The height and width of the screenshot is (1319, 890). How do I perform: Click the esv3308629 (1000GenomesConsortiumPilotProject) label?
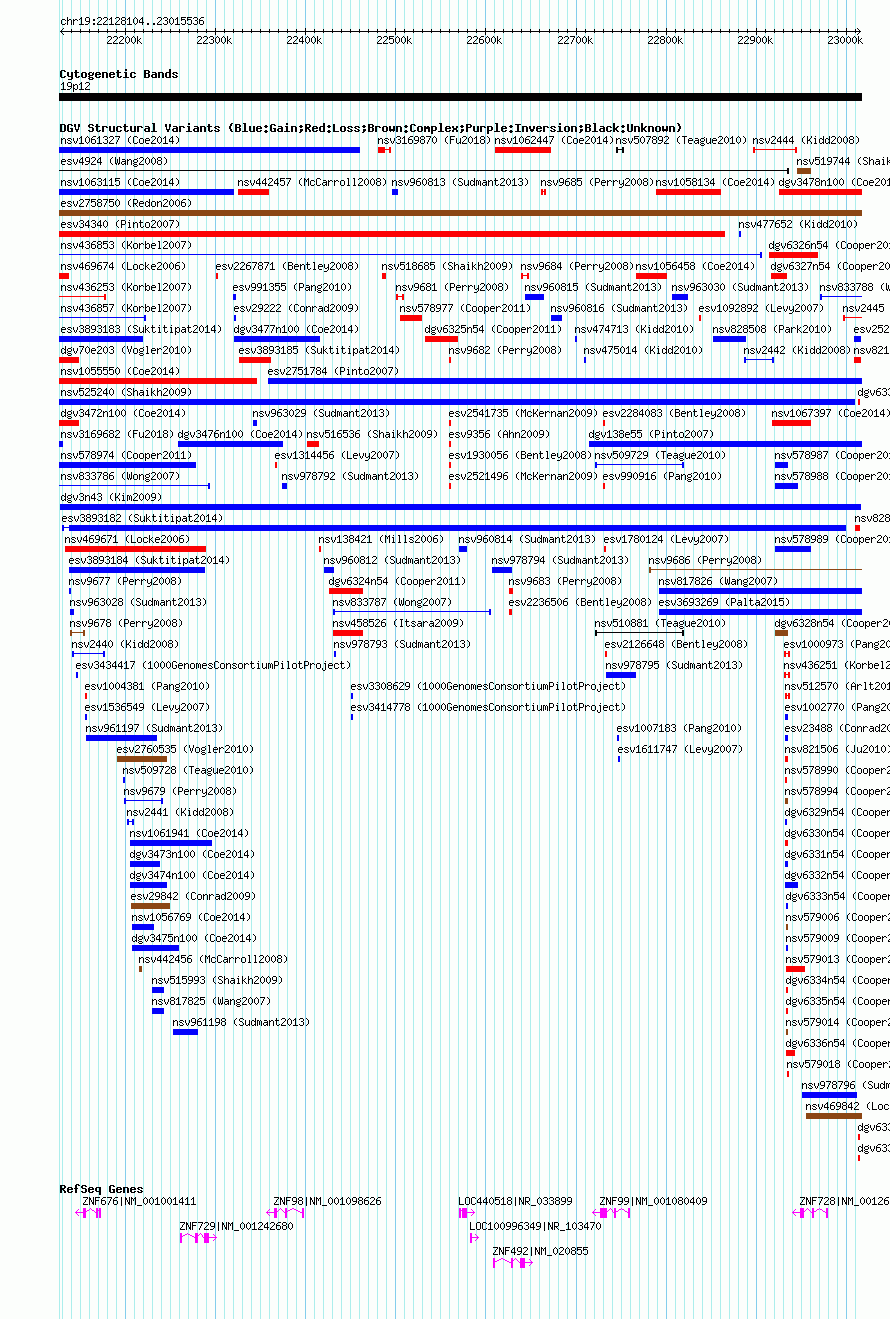pos(488,686)
